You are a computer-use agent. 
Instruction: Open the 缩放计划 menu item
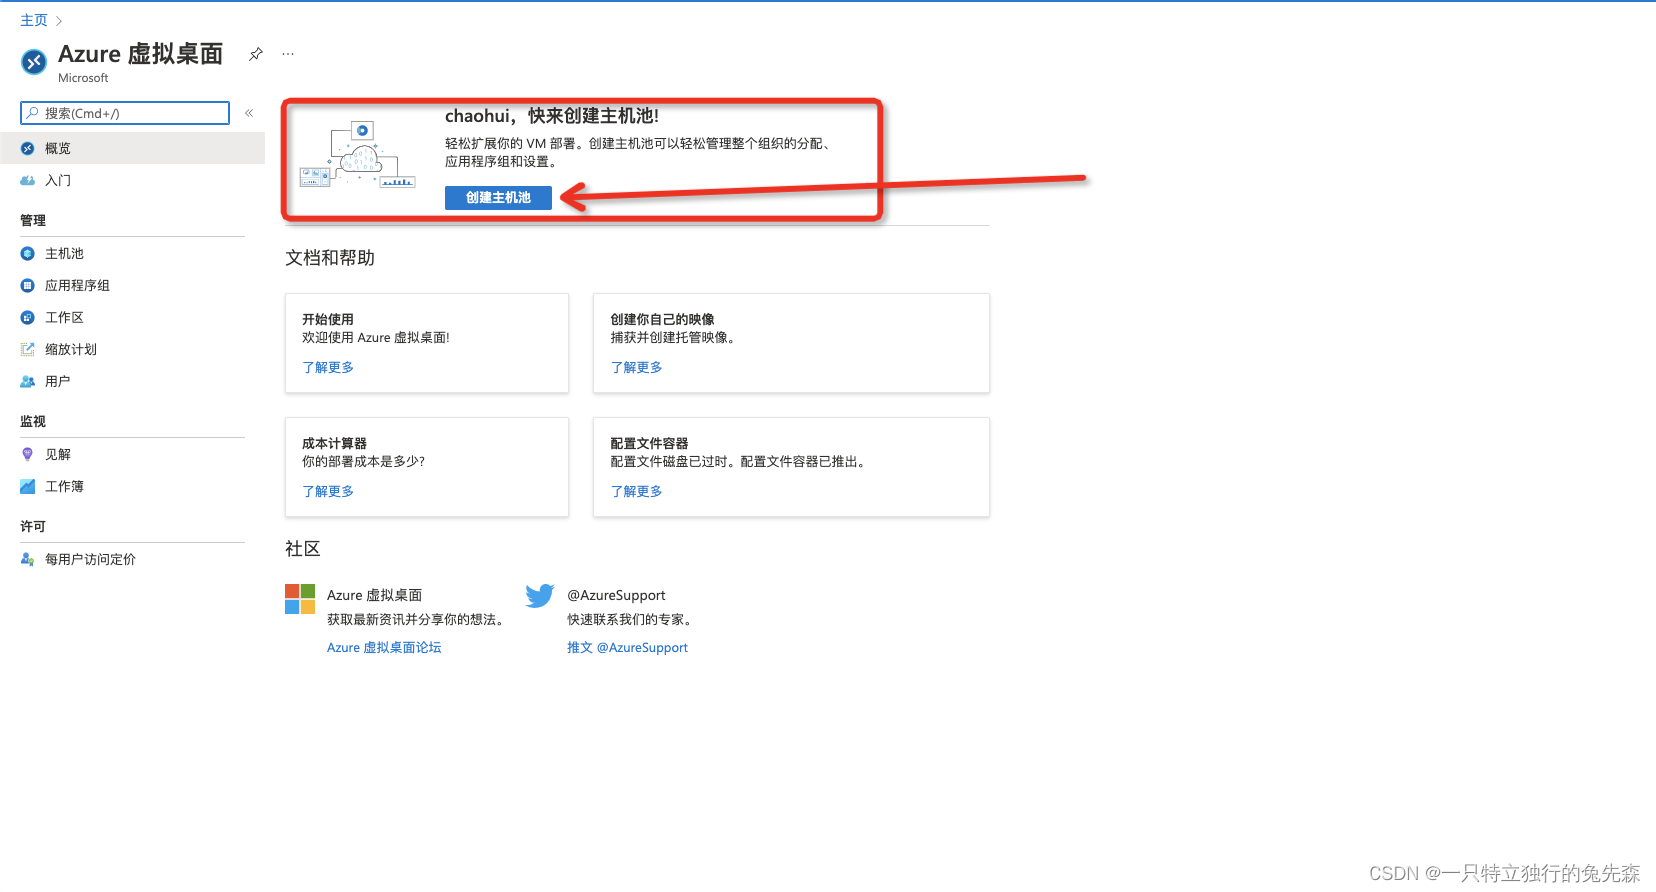[132, 349]
